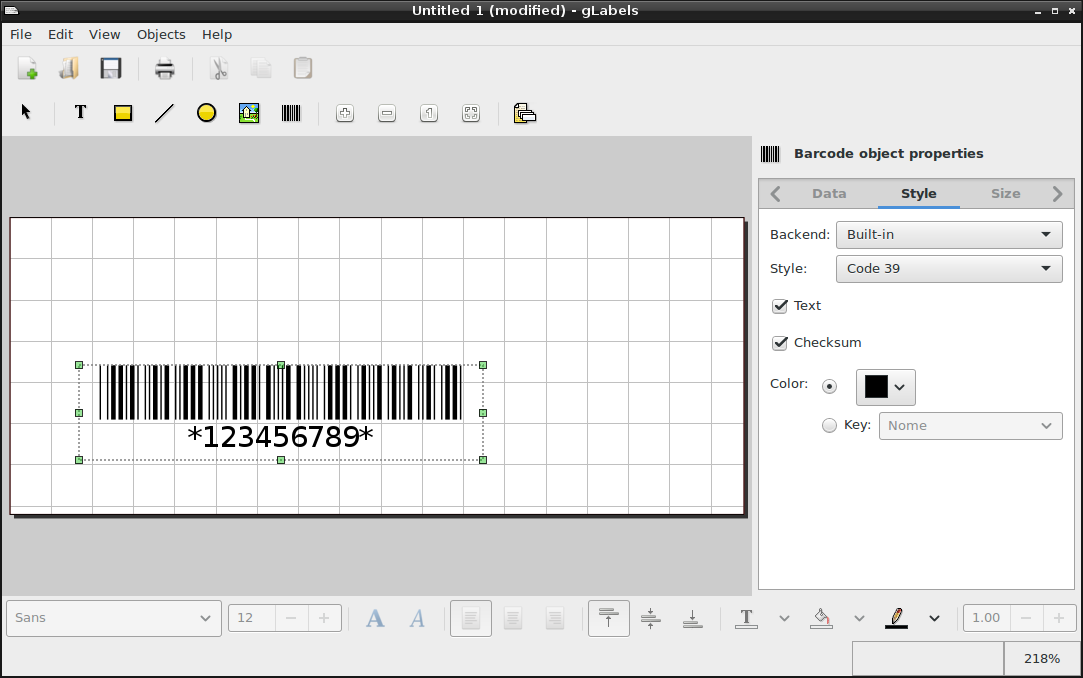Screen dimensions: 1083x678
Task: Click the Copy icon
Action: coord(261,68)
